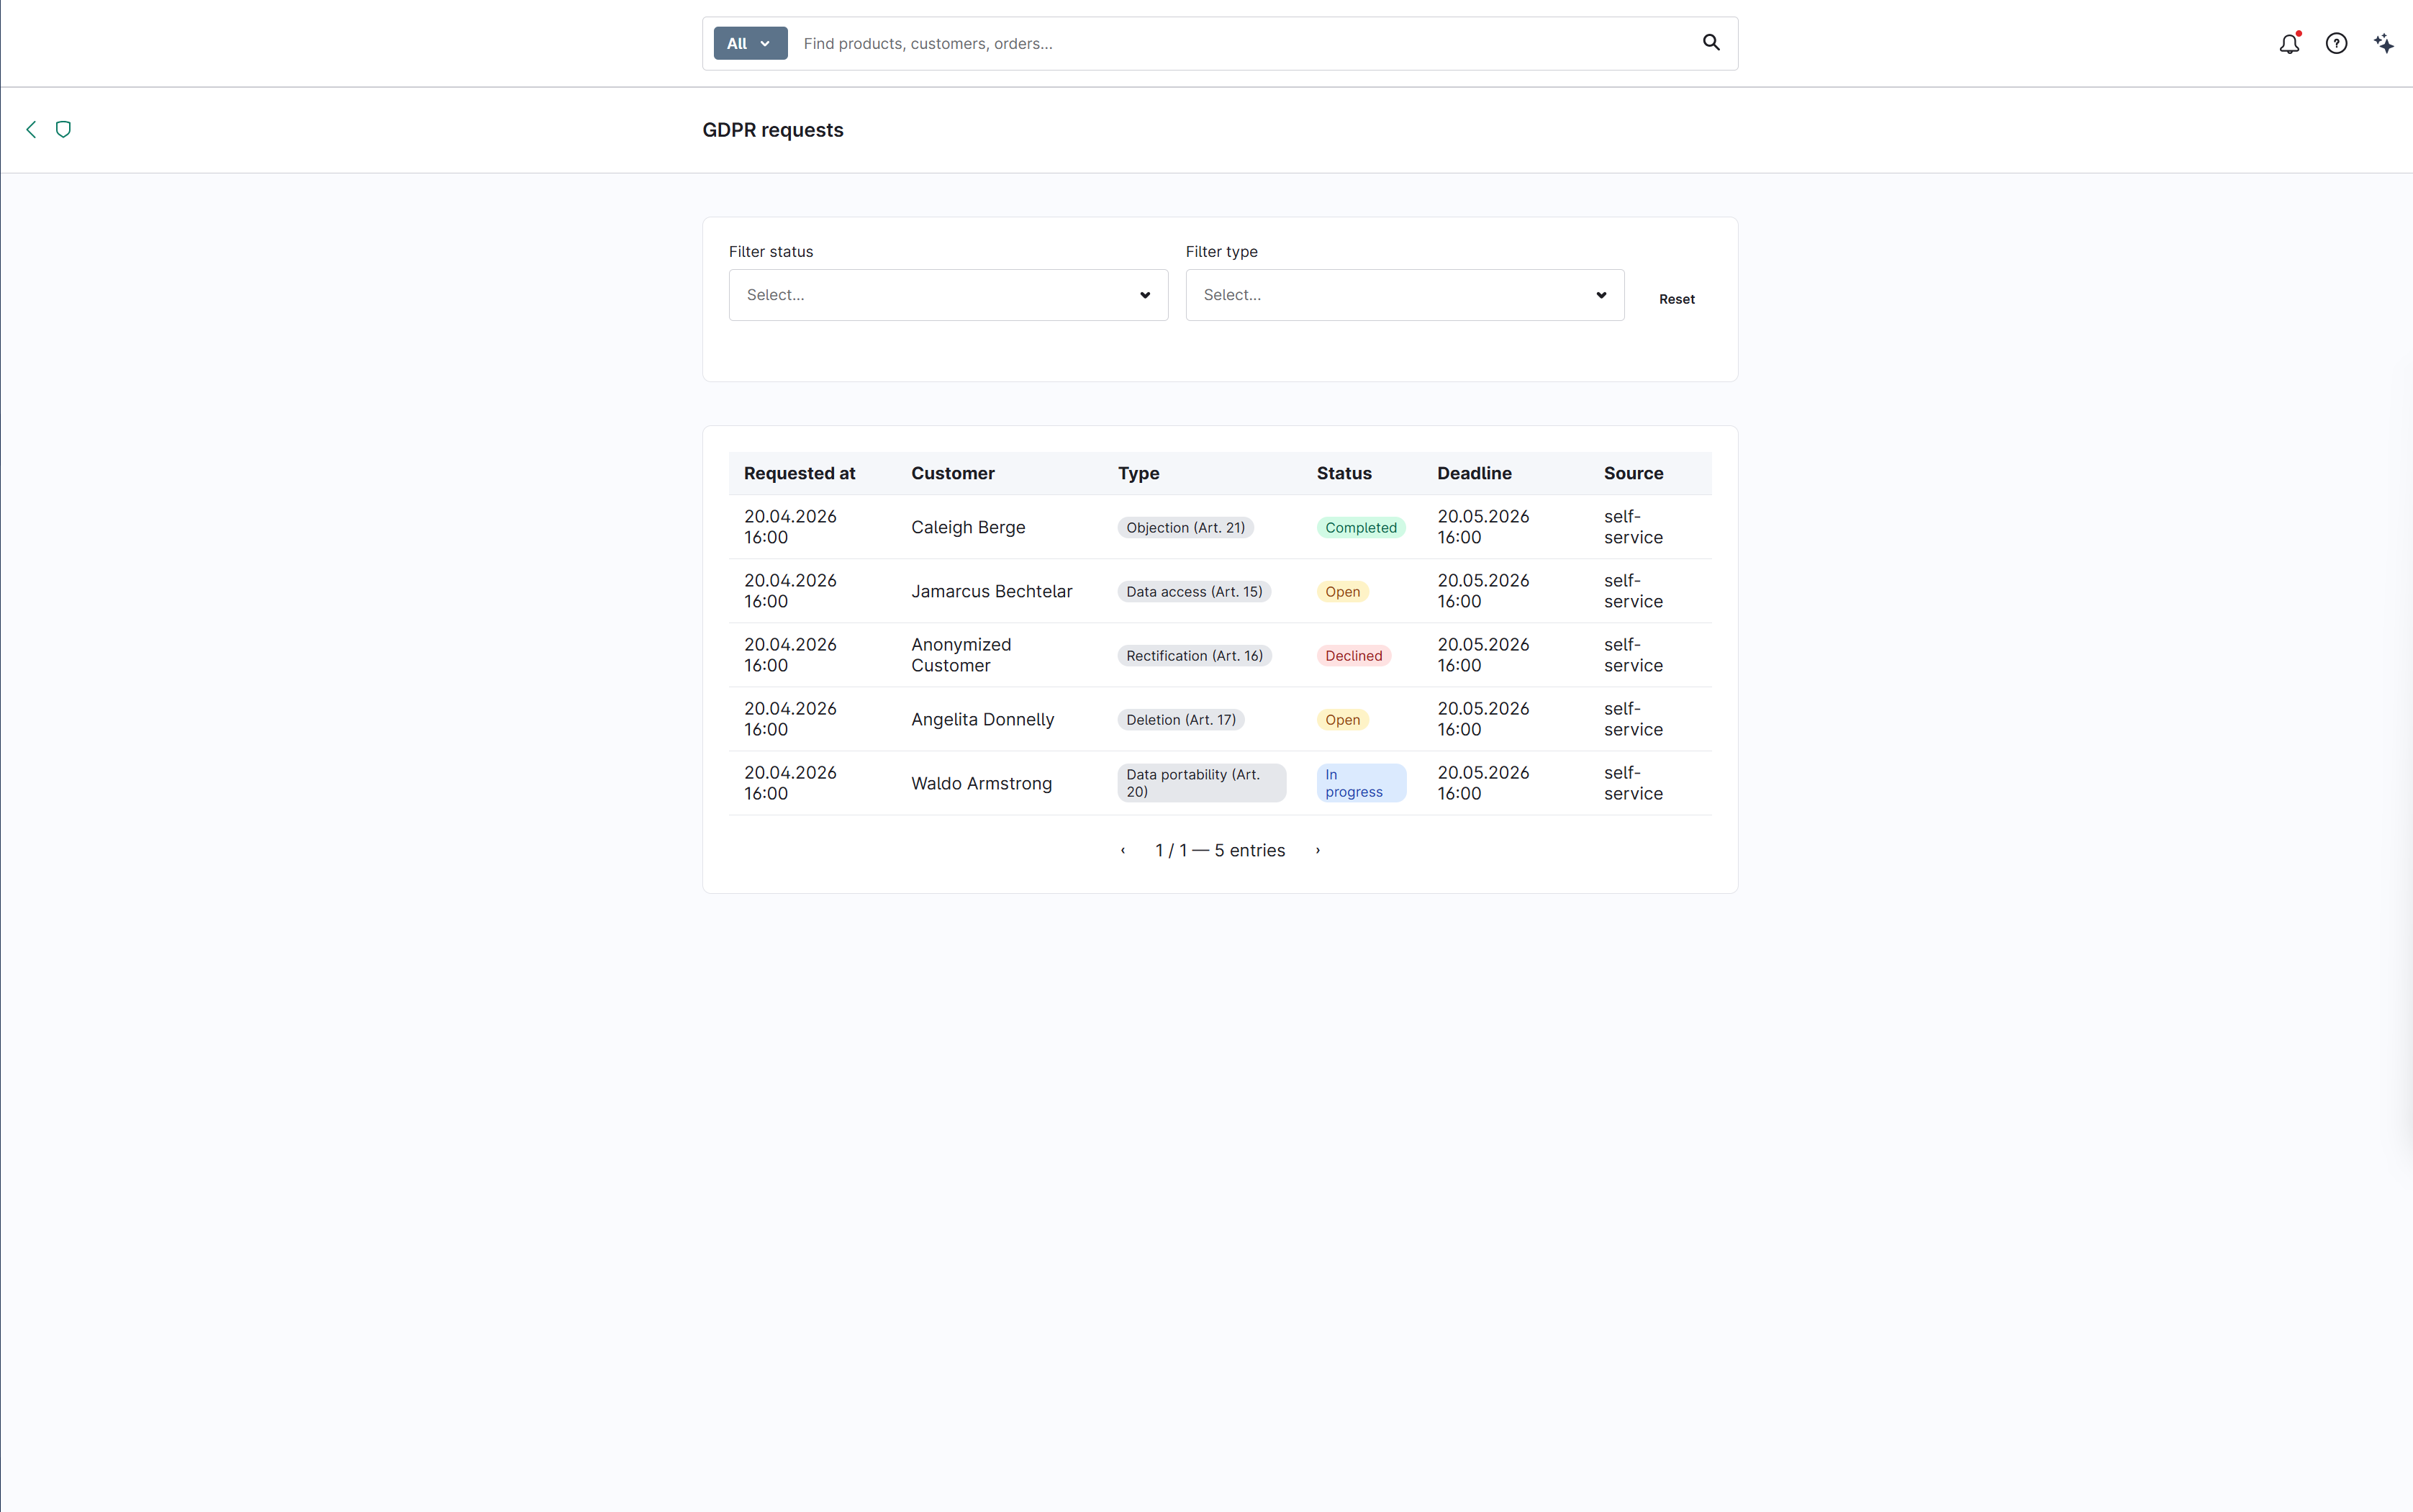Click the Customer column header
The image size is (2413, 1512).
point(952,473)
